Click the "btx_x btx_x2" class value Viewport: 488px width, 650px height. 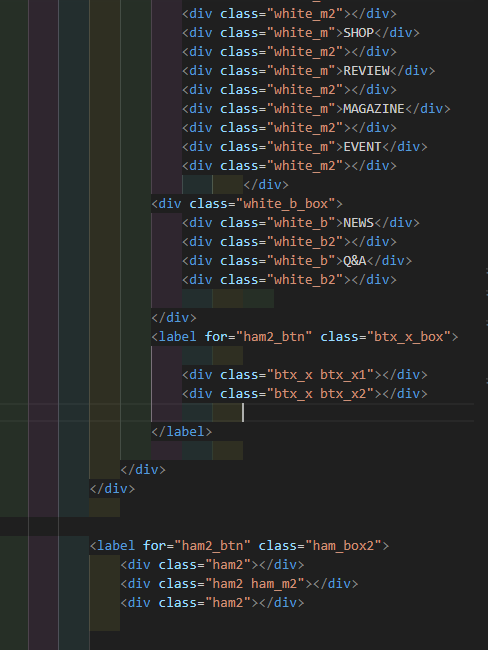click(x=320, y=394)
